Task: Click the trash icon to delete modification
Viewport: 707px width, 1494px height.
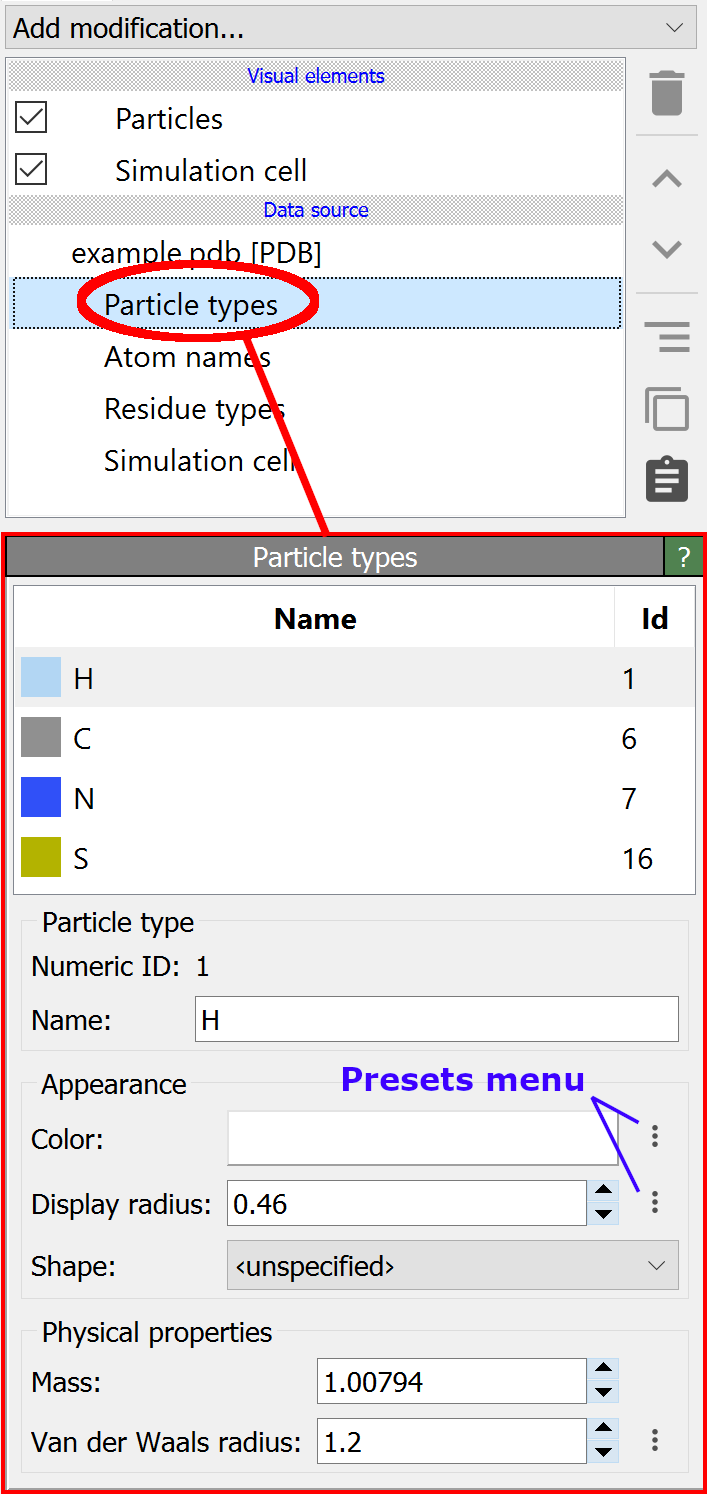Action: click(667, 93)
